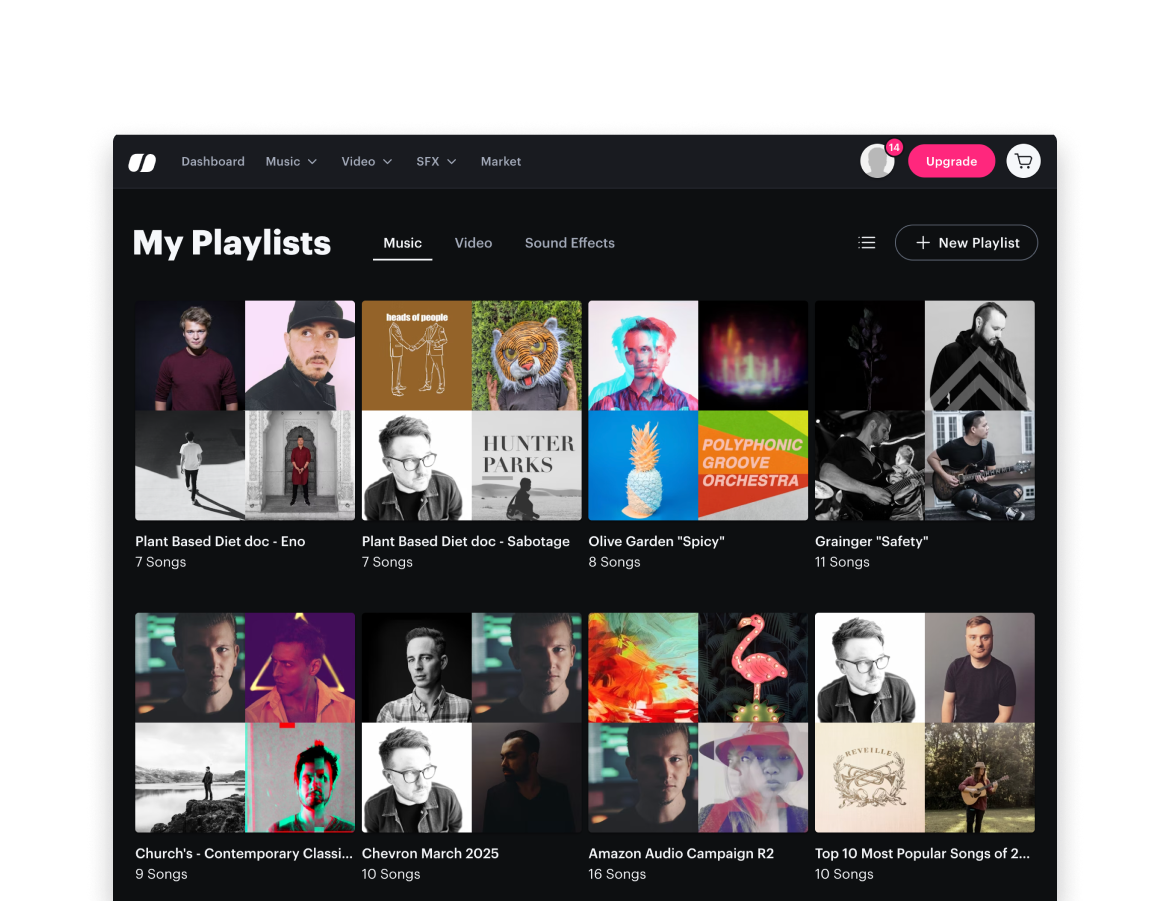Switch to list view layout

click(x=866, y=243)
